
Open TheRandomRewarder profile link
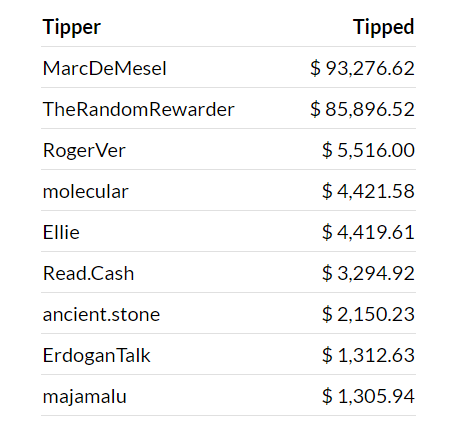pyautogui.click(x=139, y=109)
